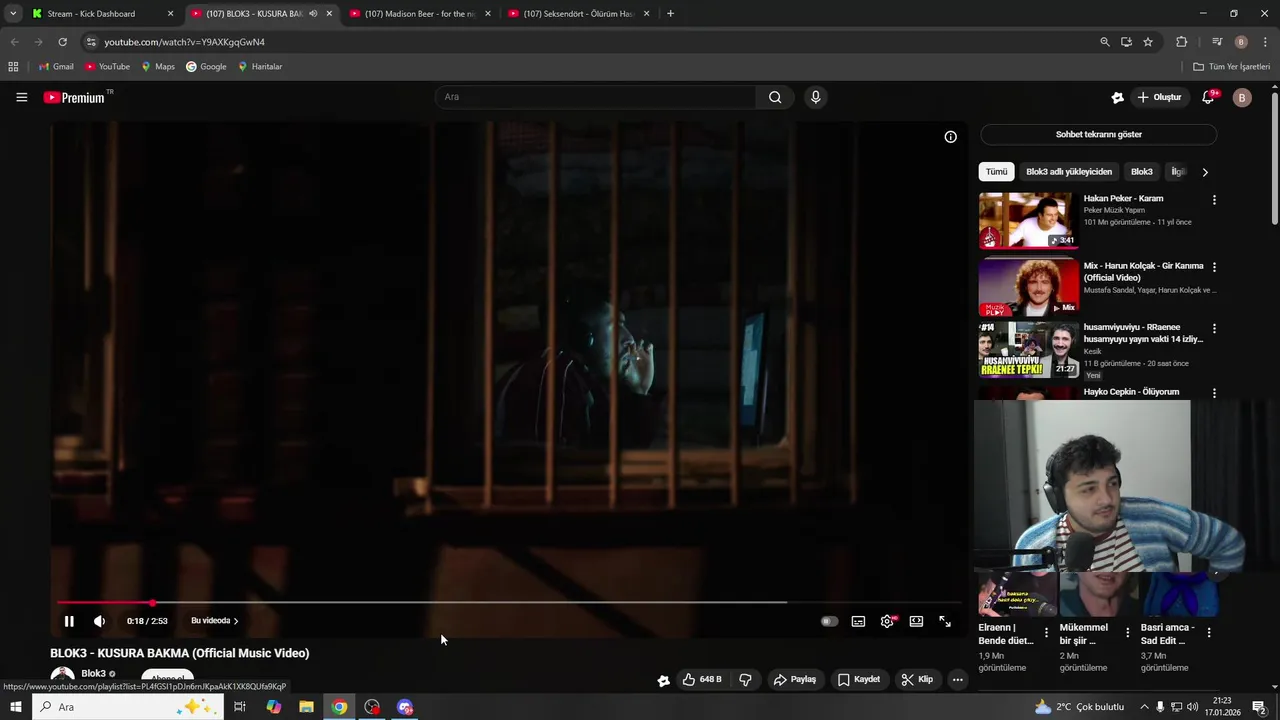Open the YouTube hamburger guide menu
Image resolution: width=1280 pixels, height=720 pixels.
[21, 97]
